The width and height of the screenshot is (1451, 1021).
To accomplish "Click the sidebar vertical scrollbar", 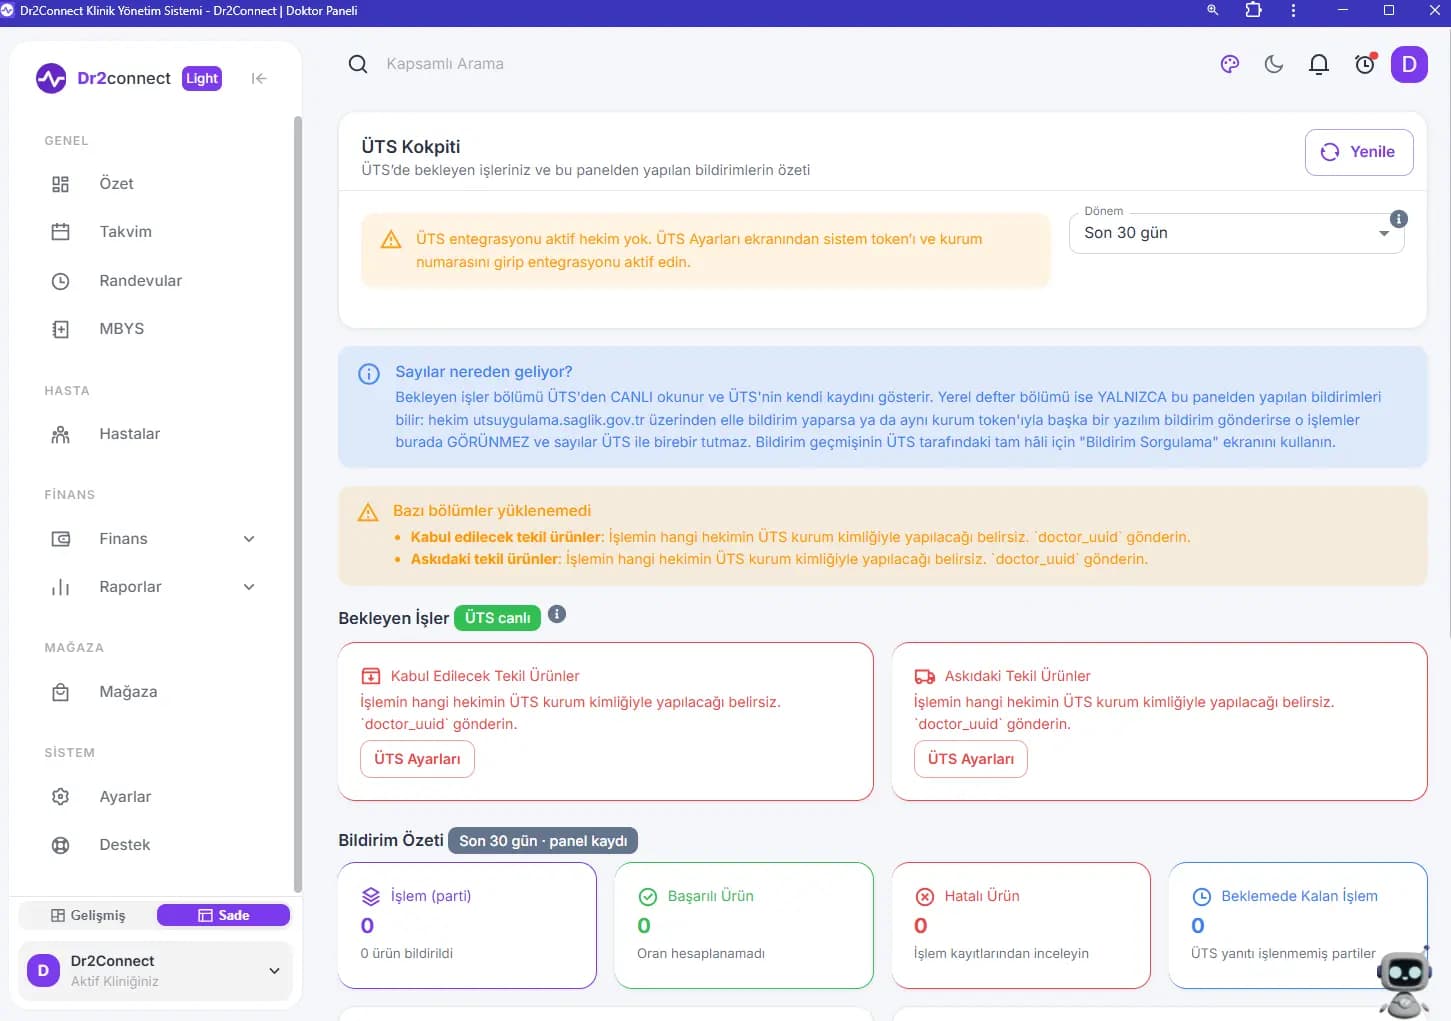I will click(297, 504).
